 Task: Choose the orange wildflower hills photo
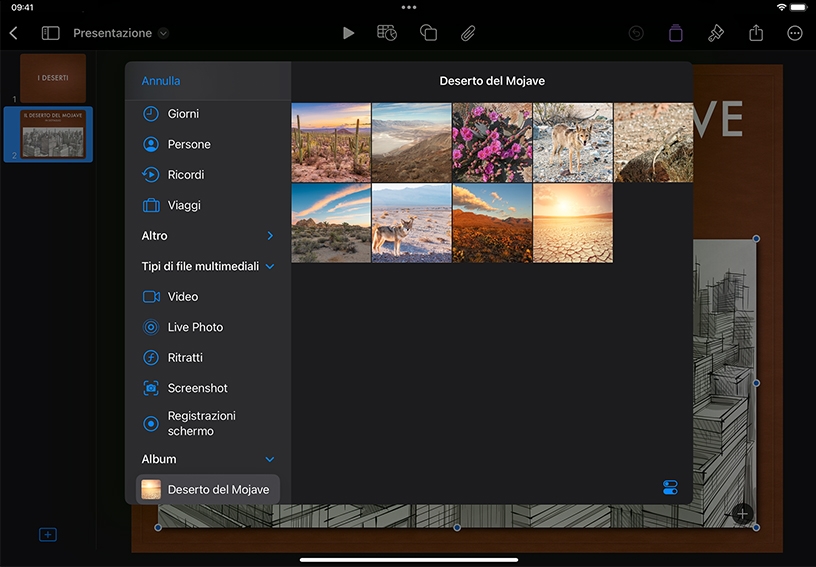492,223
